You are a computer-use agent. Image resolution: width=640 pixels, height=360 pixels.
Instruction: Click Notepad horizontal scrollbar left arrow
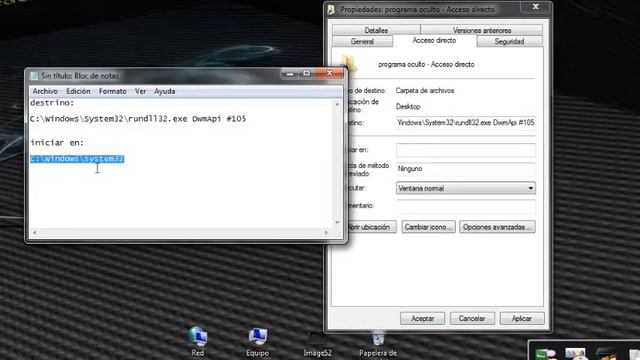[34, 232]
